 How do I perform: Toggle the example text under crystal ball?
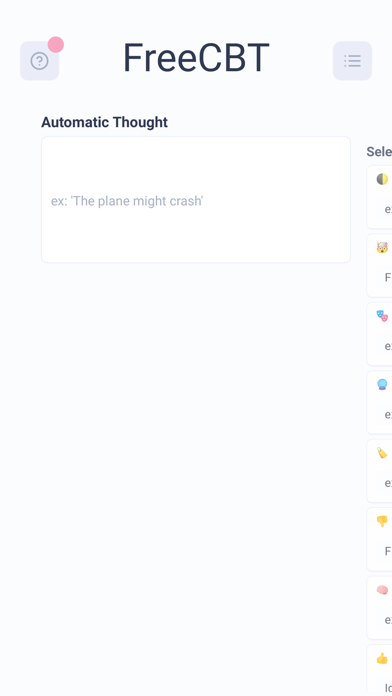pyautogui.click(x=388, y=415)
